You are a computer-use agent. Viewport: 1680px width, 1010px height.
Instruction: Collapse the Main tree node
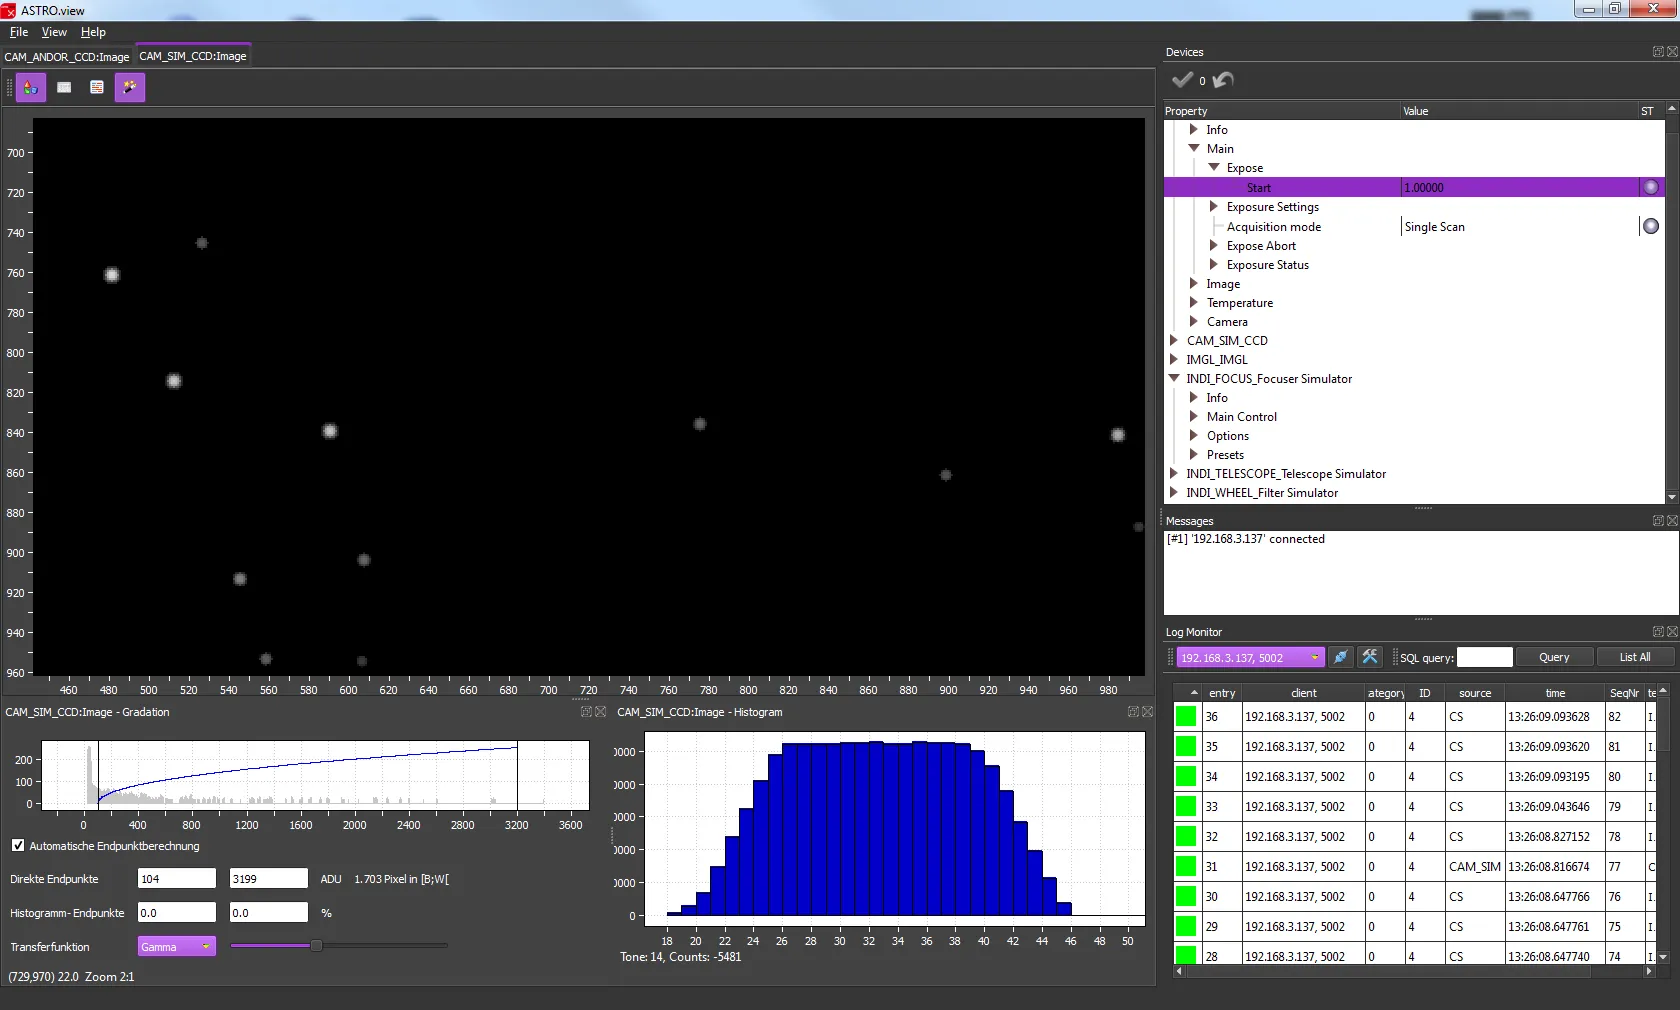tap(1194, 148)
